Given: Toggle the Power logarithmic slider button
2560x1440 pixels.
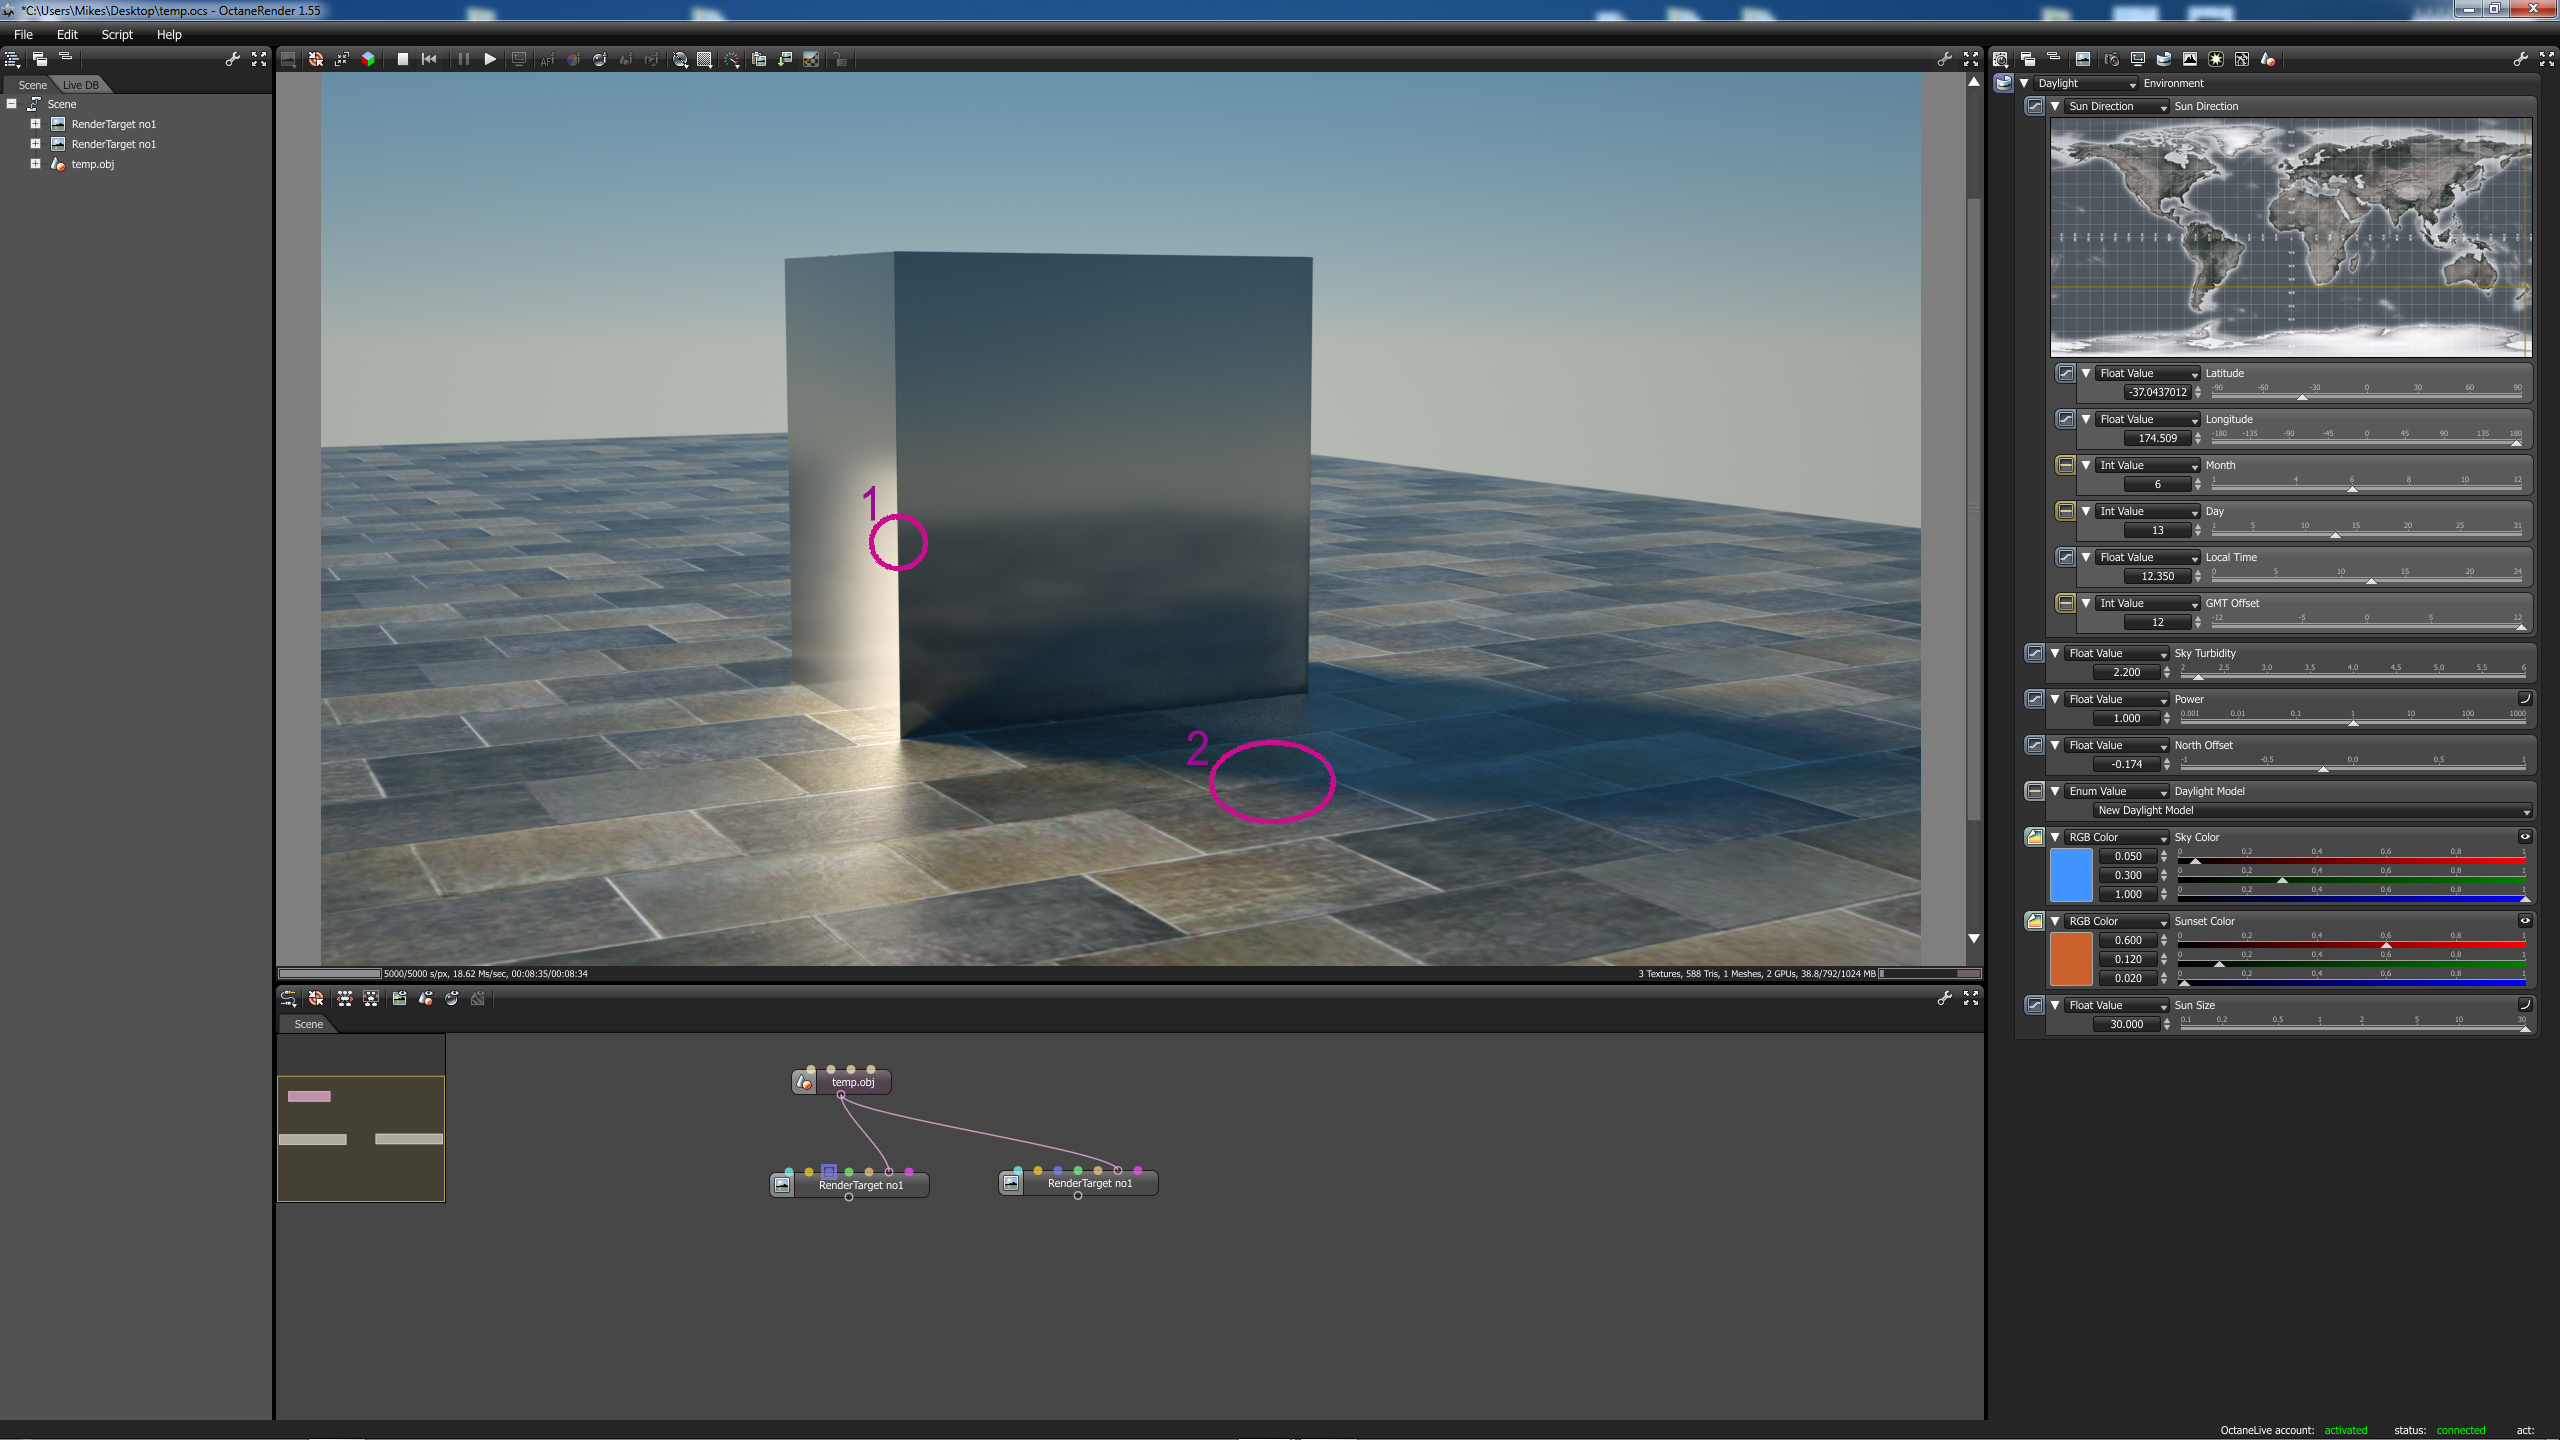Looking at the screenshot, I should (2524, 699).
